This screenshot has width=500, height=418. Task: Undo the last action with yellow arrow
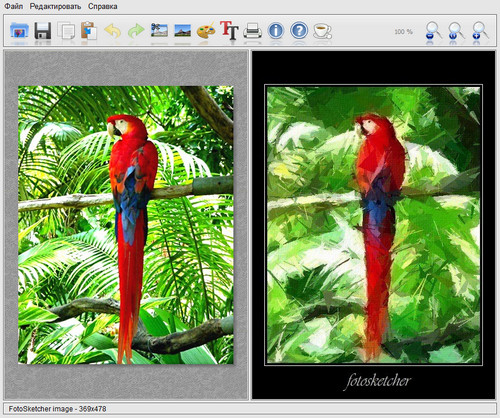tap(112, 31)
